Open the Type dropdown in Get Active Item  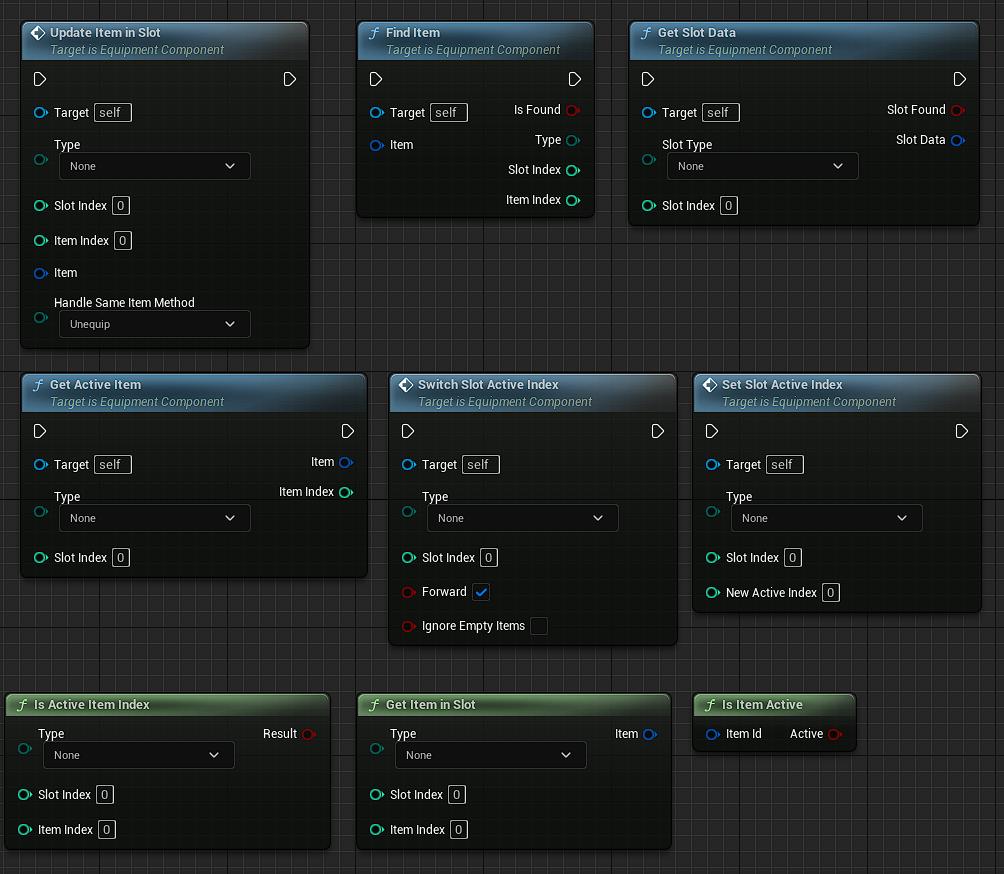coord(154,518)
